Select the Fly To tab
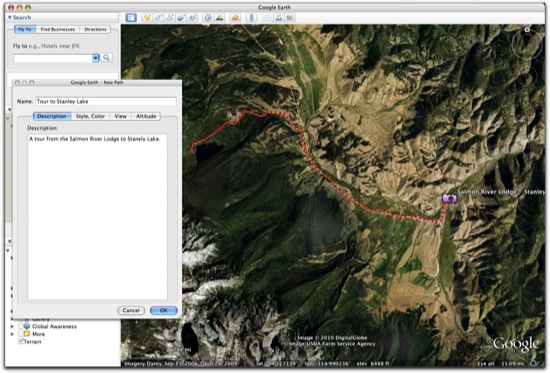The width and height of the screenshot is (550, 373). [25, 29]
